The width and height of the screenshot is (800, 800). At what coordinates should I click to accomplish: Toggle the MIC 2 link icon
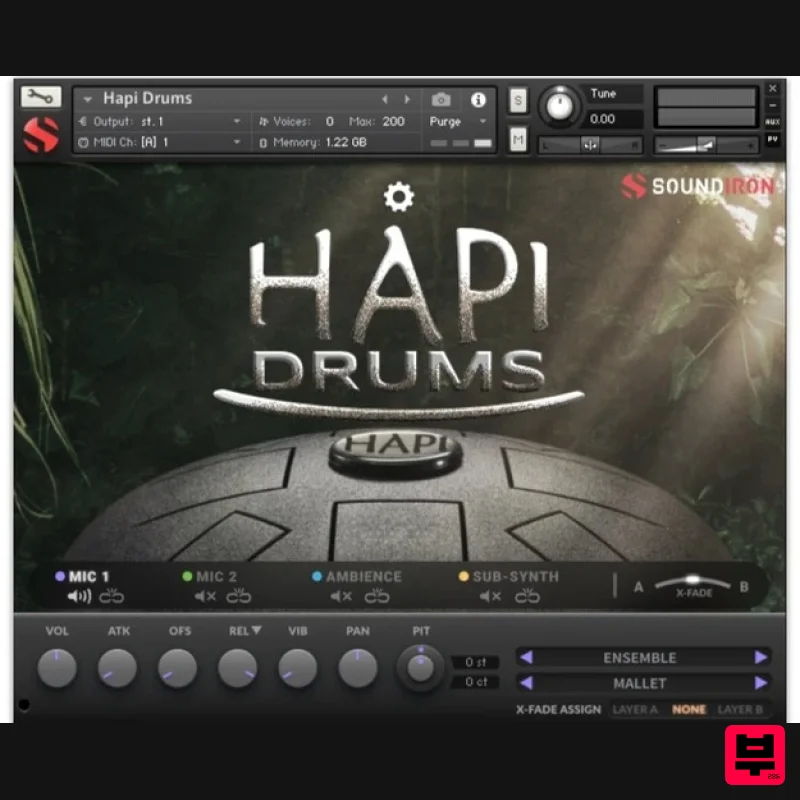pos(239,596)
